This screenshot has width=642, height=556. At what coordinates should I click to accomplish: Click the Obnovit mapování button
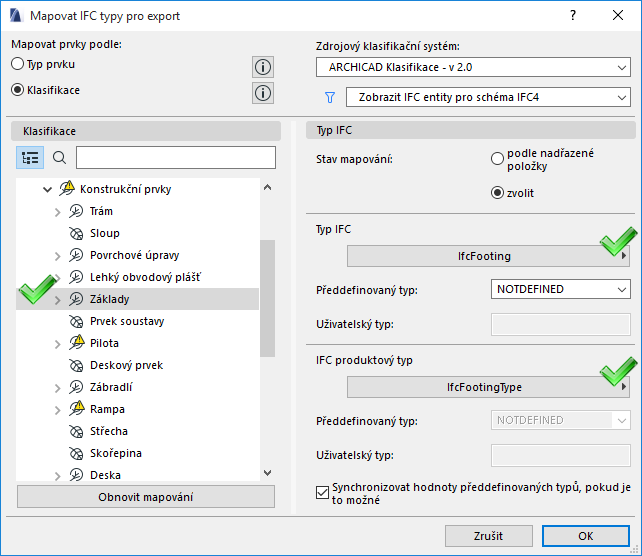point(146,497)
